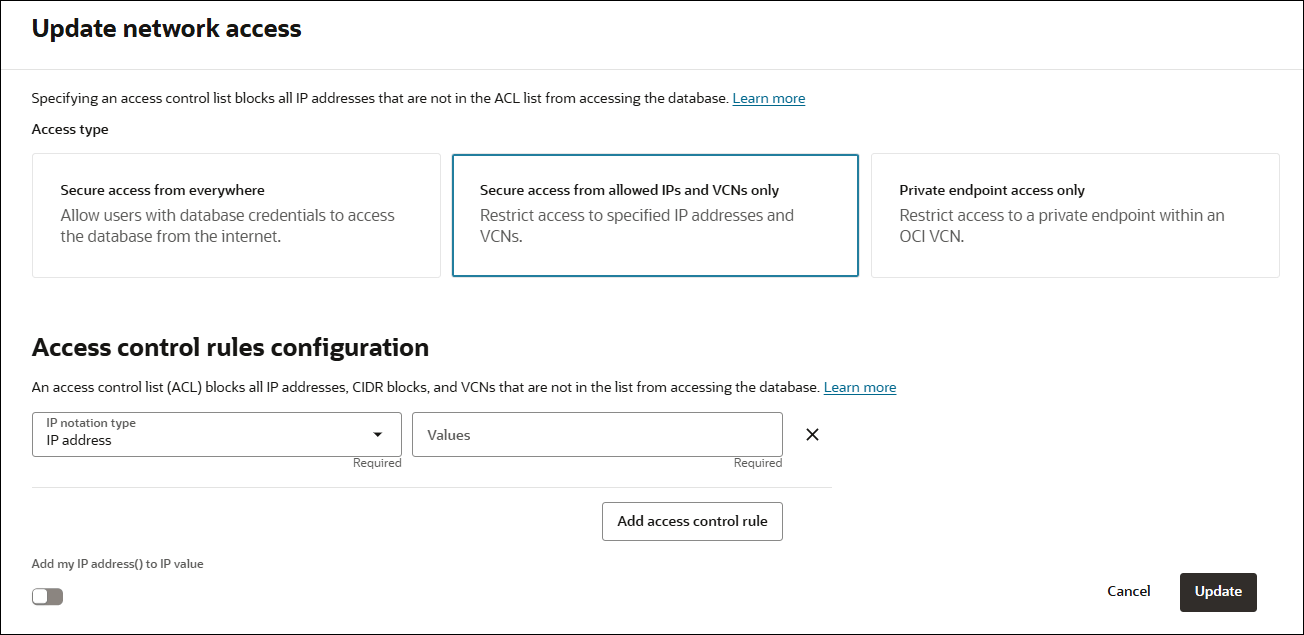Follow the ACL Learn more link
This screenshot has height=635, width=1304.
pos(859,387)
